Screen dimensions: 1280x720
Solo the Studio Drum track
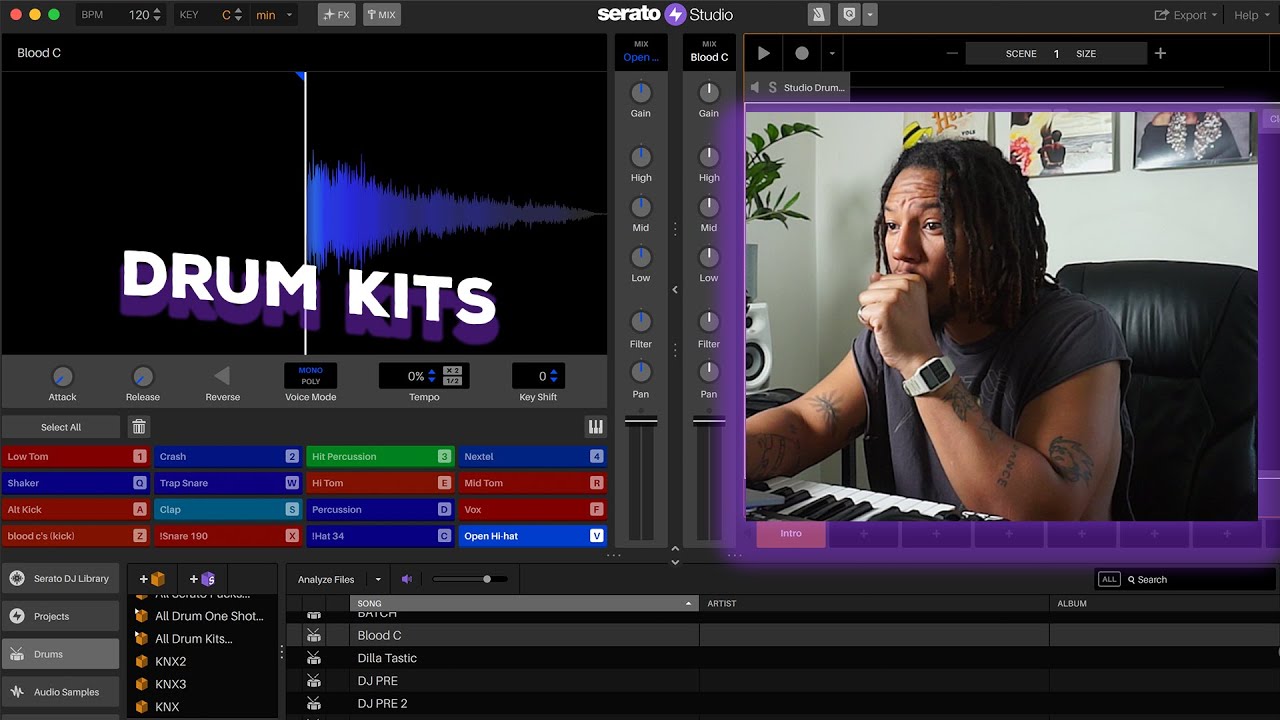tap(772, 87)
